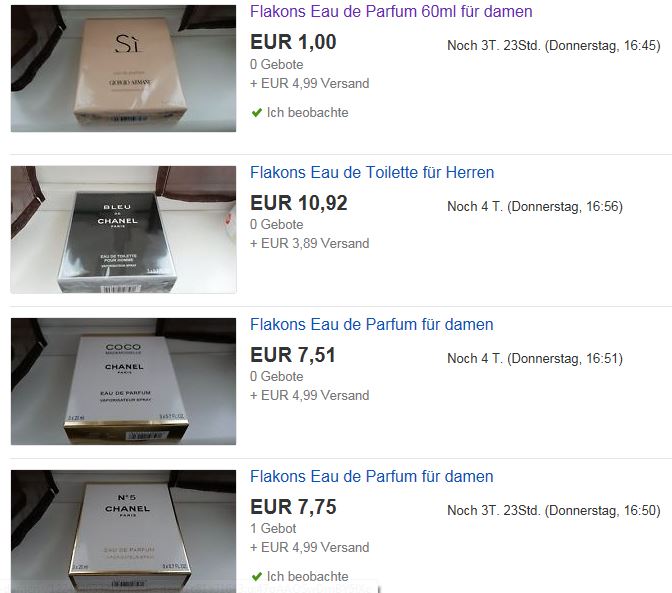Viewport: 672px width, 593px height.
Task: Click '1 Gebot' bid count
Action: (x=273, y=528)
